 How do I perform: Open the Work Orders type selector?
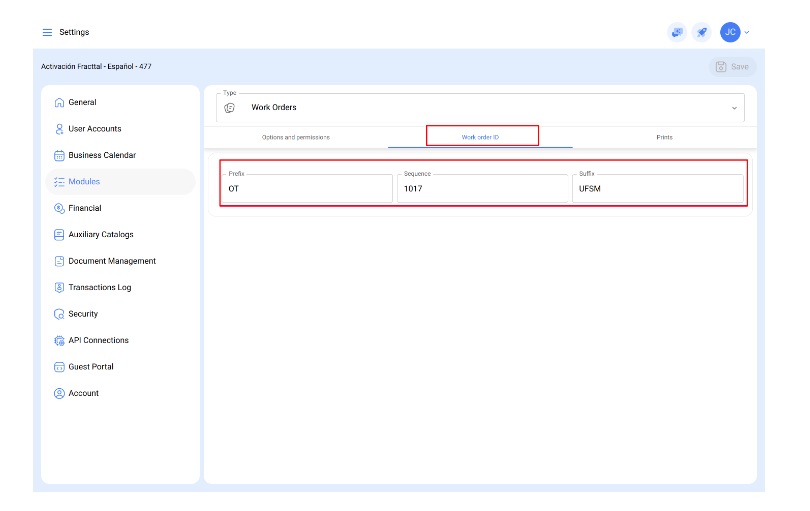click(x=480, y=107)
